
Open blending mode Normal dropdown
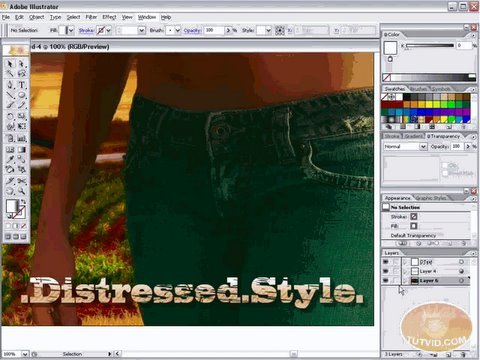pyautogui.click(x=423, y=147)
